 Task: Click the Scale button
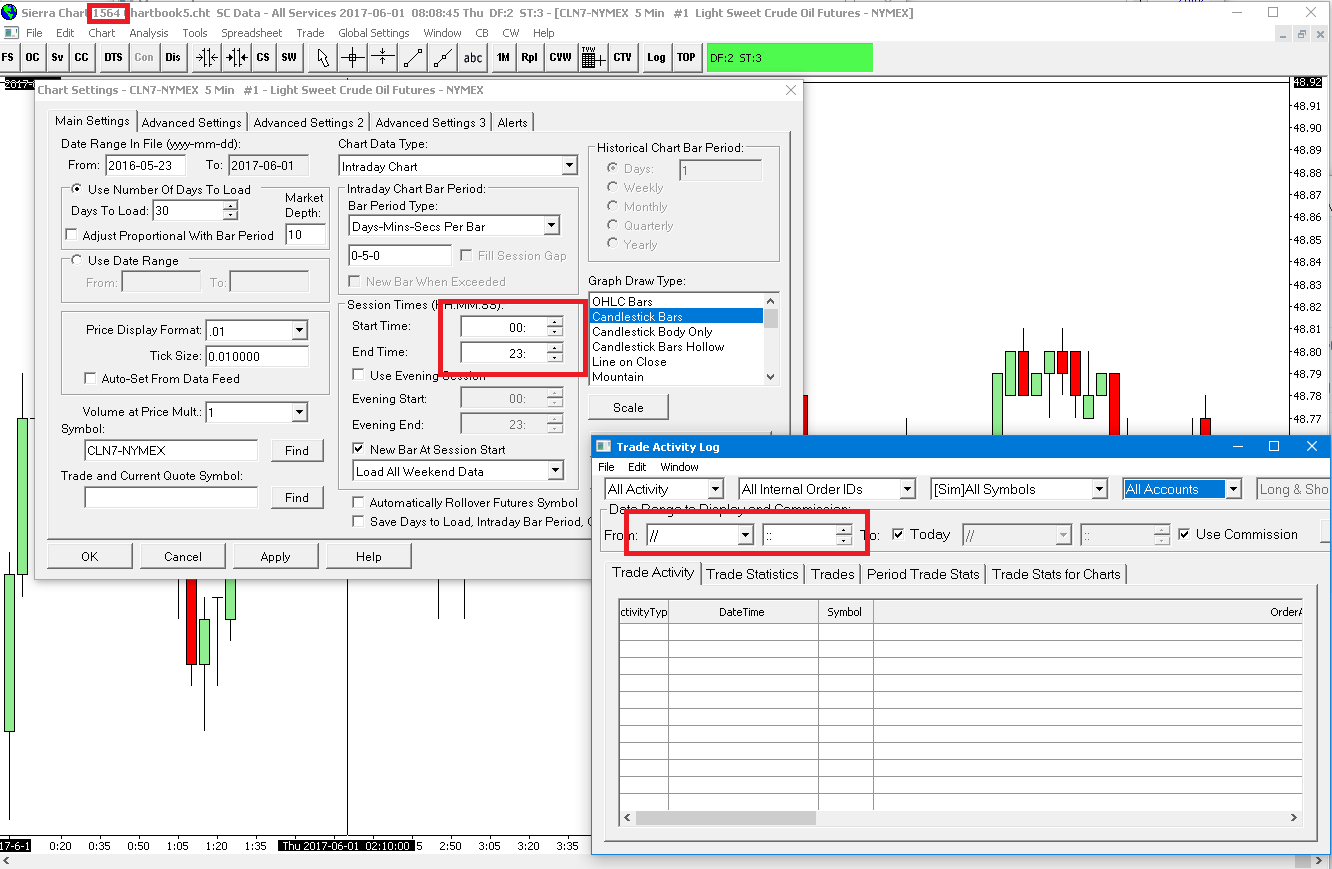pyautogui.click(x=628, y=408)
